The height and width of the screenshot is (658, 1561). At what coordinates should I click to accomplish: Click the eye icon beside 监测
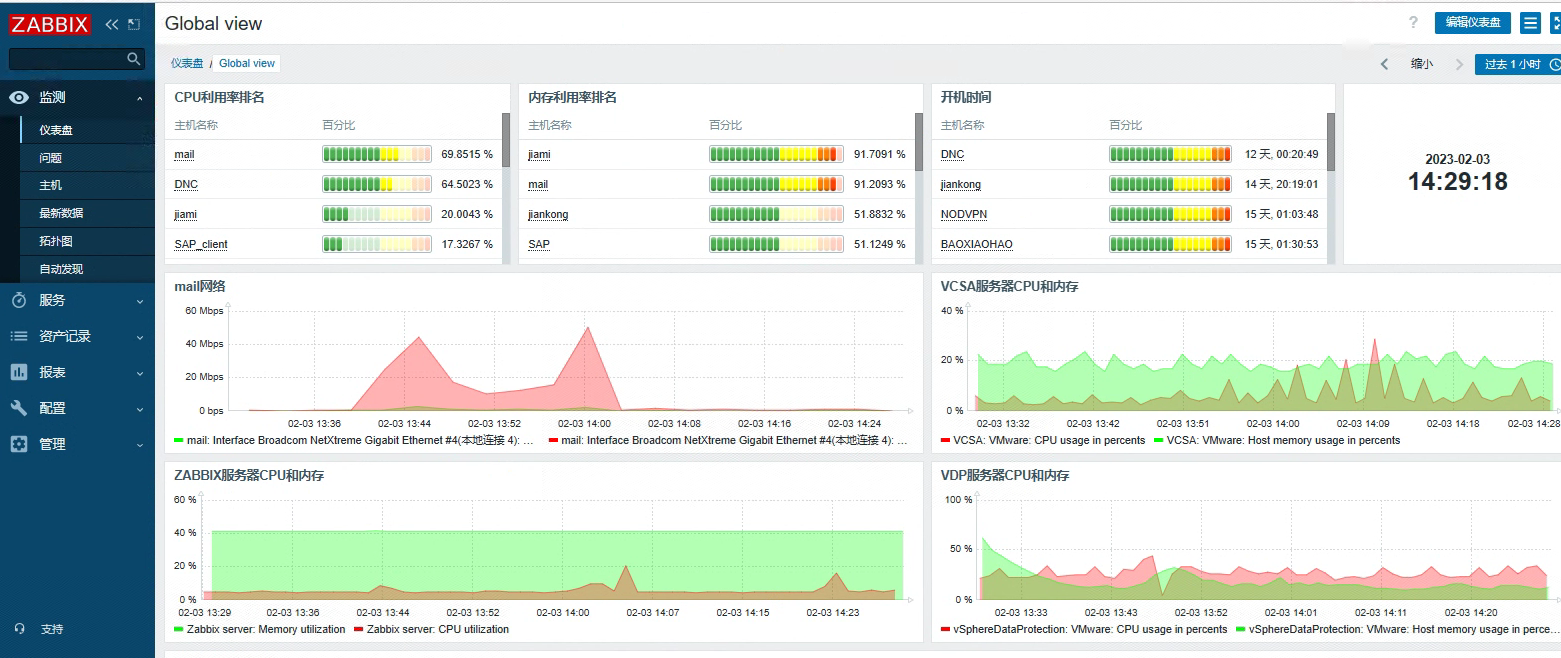(19, 97)
